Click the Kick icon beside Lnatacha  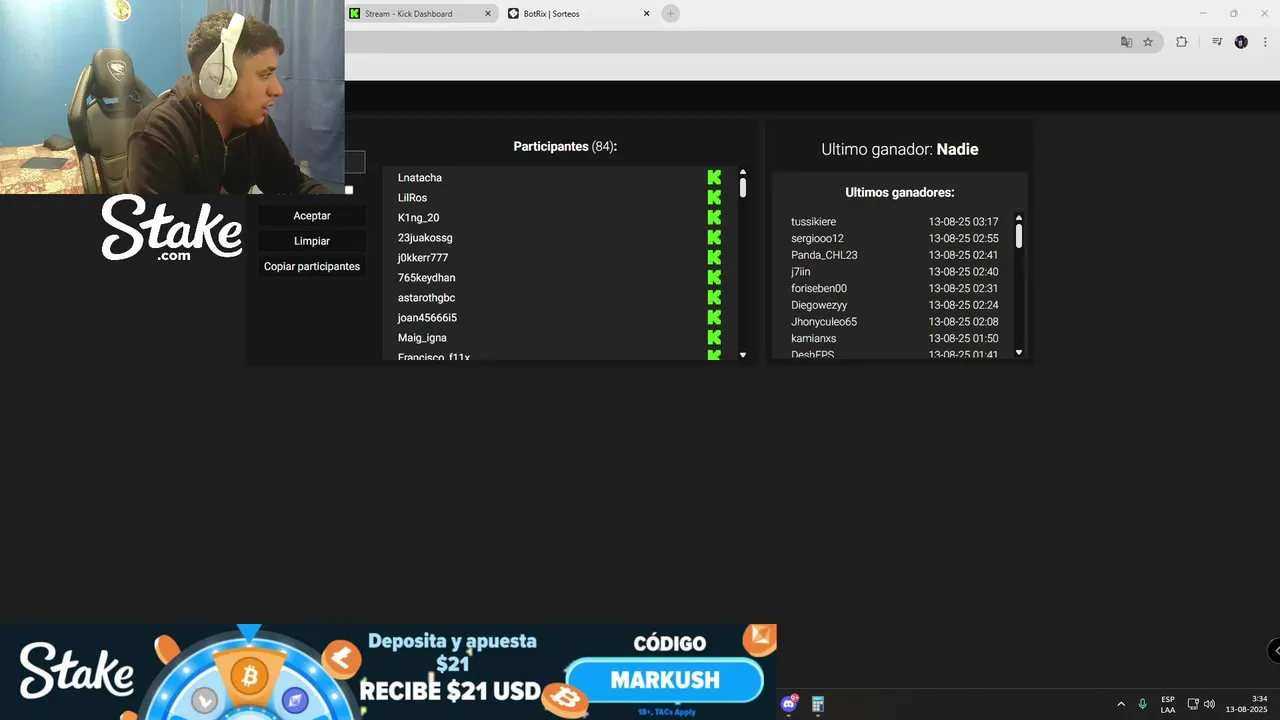click(x=714, y=177)
